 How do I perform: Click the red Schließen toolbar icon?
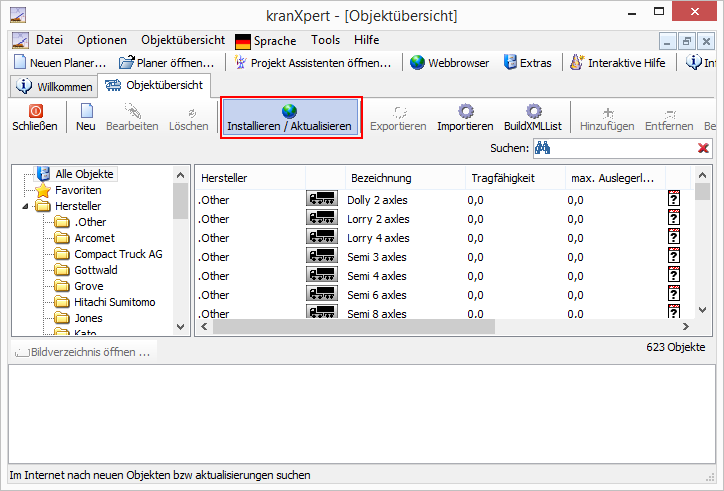tap(35, 111)
